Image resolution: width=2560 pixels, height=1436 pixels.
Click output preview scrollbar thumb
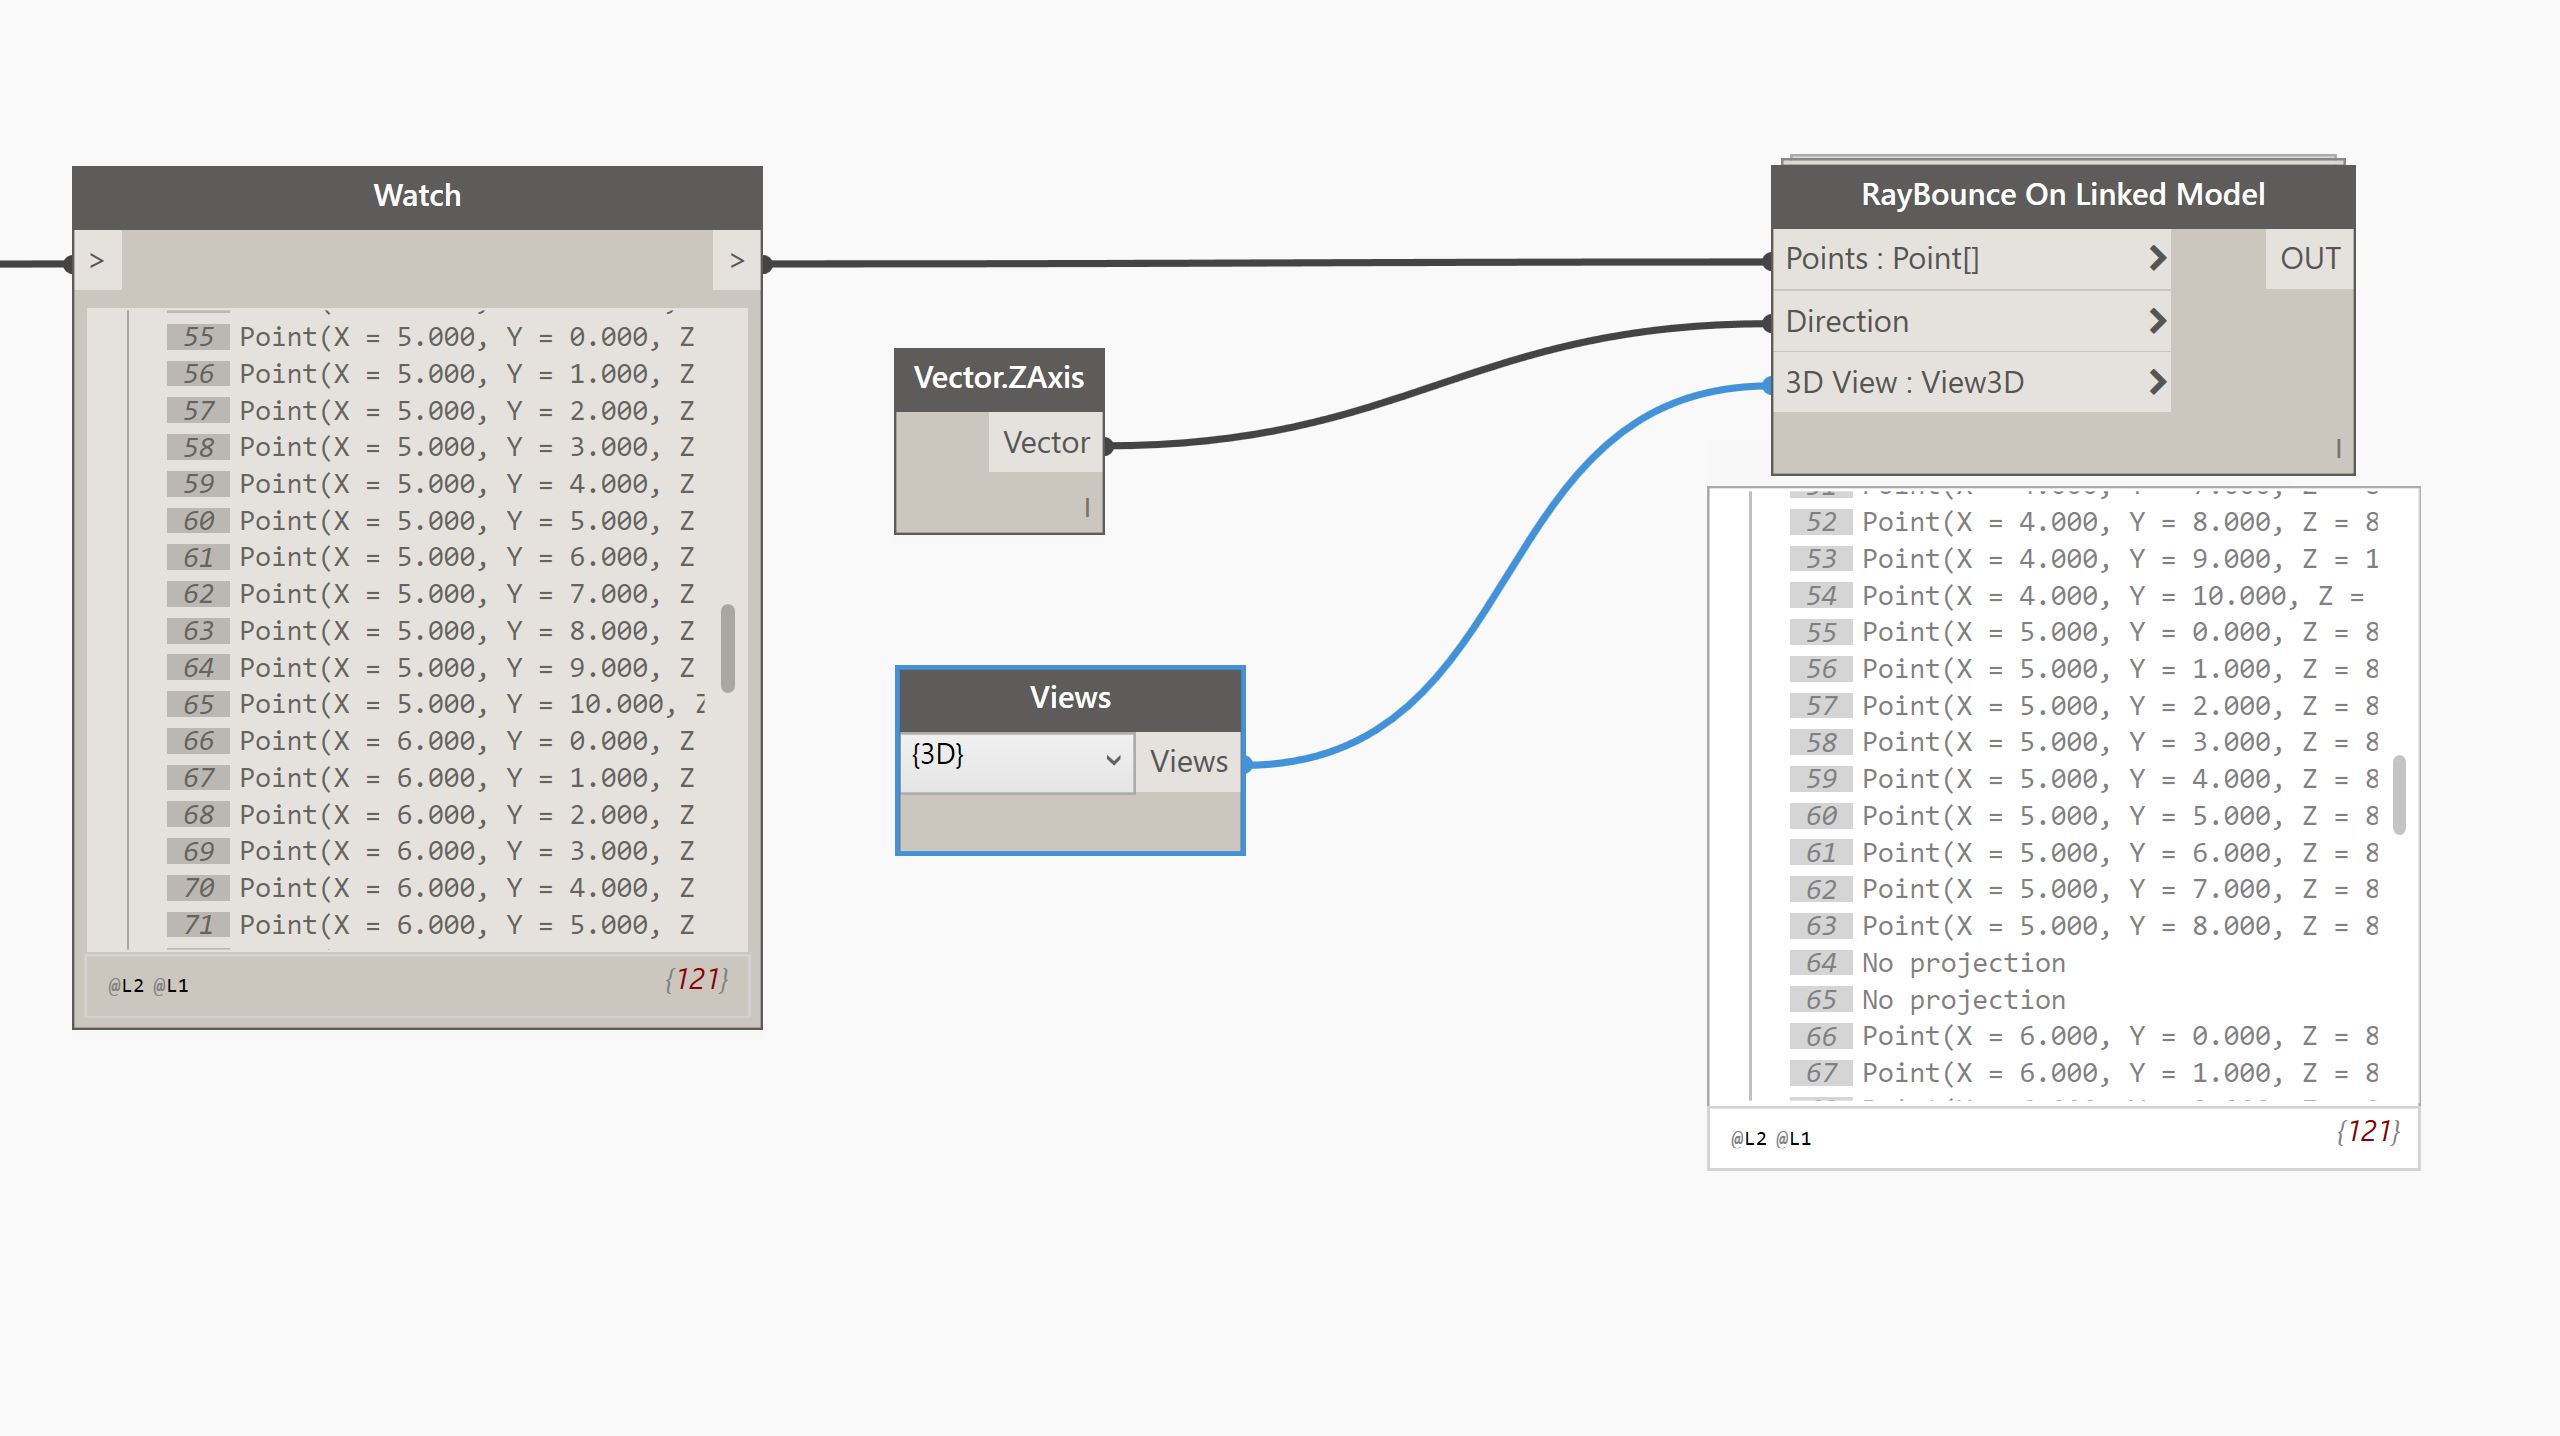tap(2399, 795)
